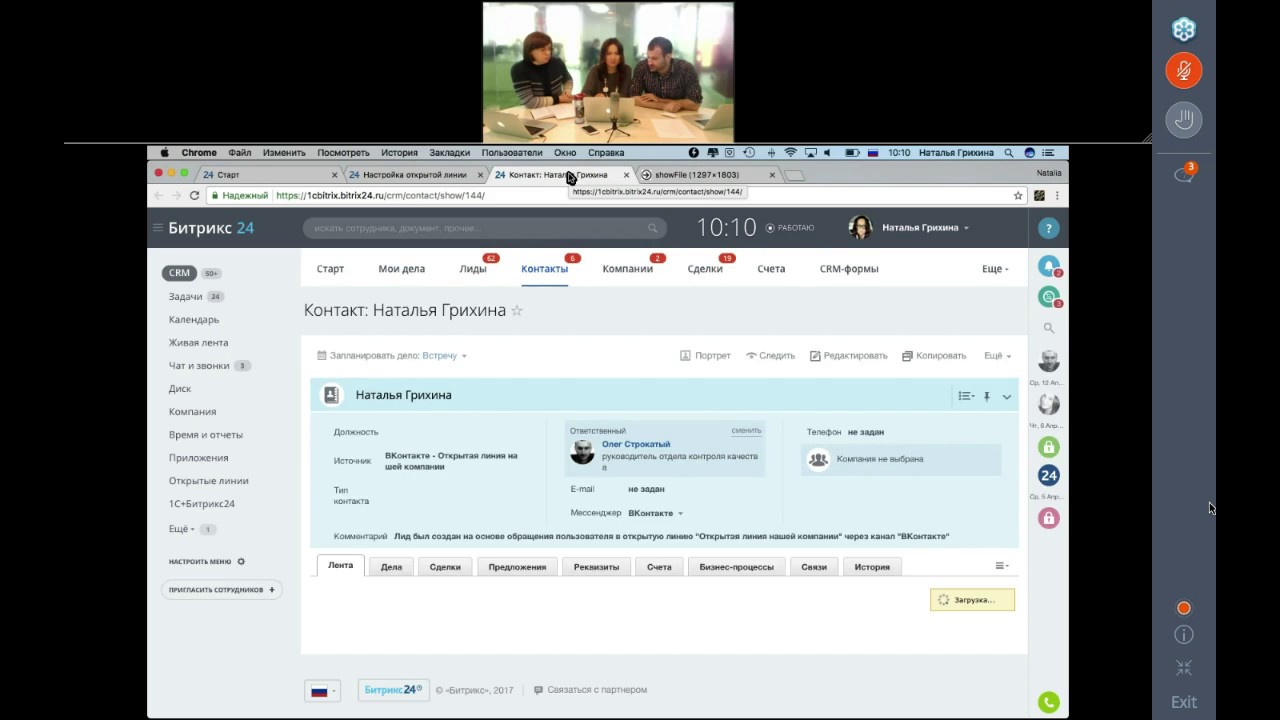Click Копировать toolbar item

pyautogui.click(x=934, y=355)
